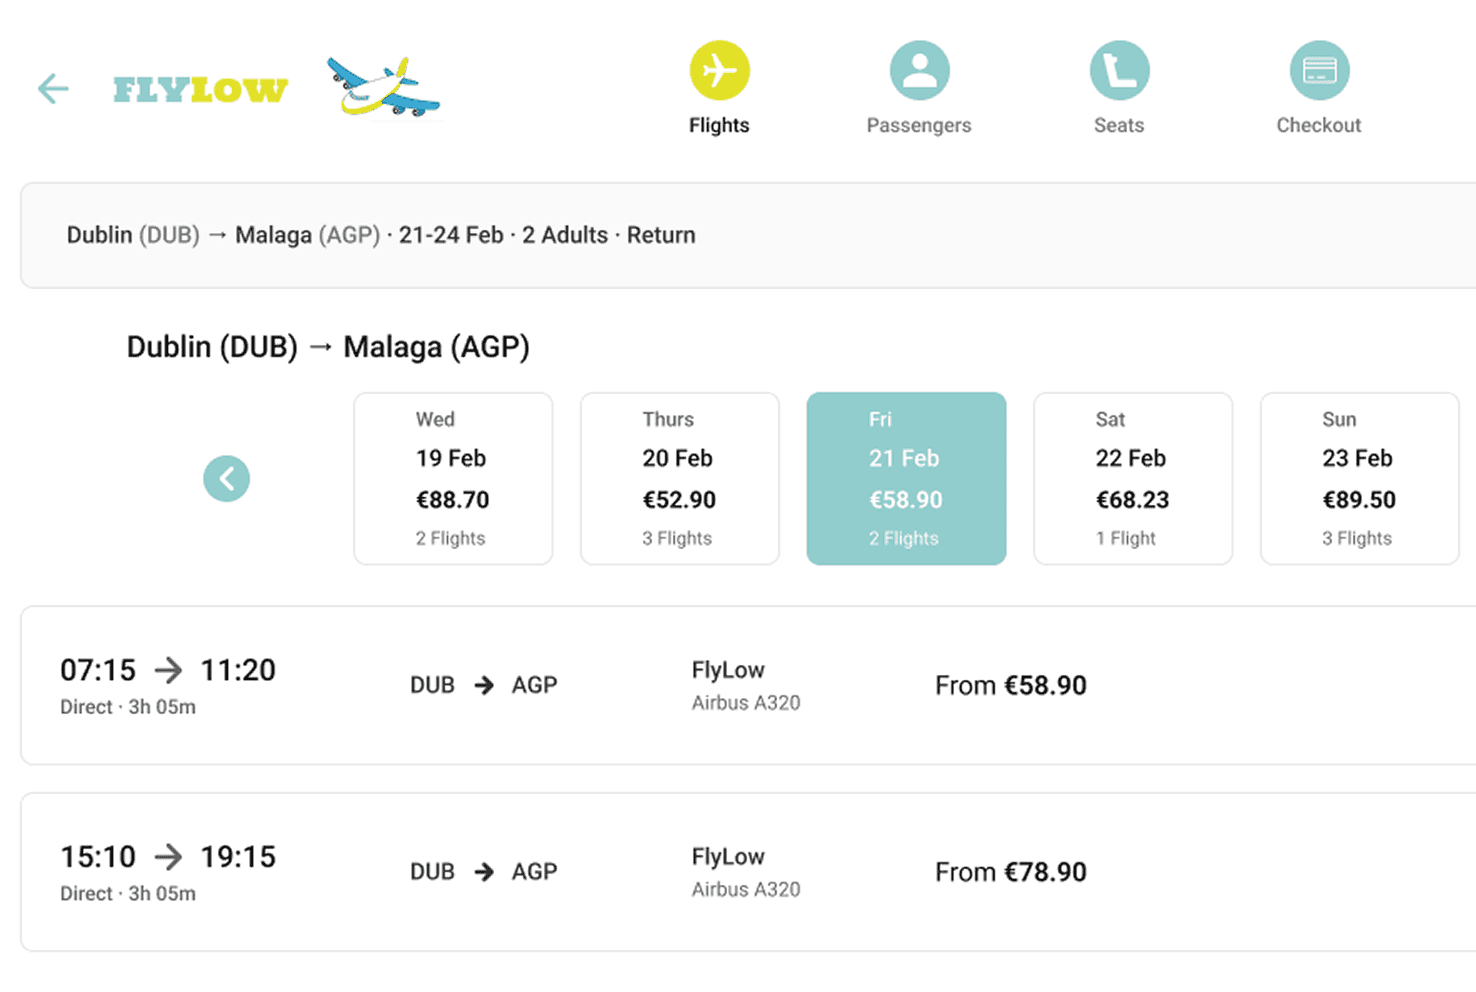Open the Checkout card icon
Screen dimensions: 1476x992
click(1319, 71)
